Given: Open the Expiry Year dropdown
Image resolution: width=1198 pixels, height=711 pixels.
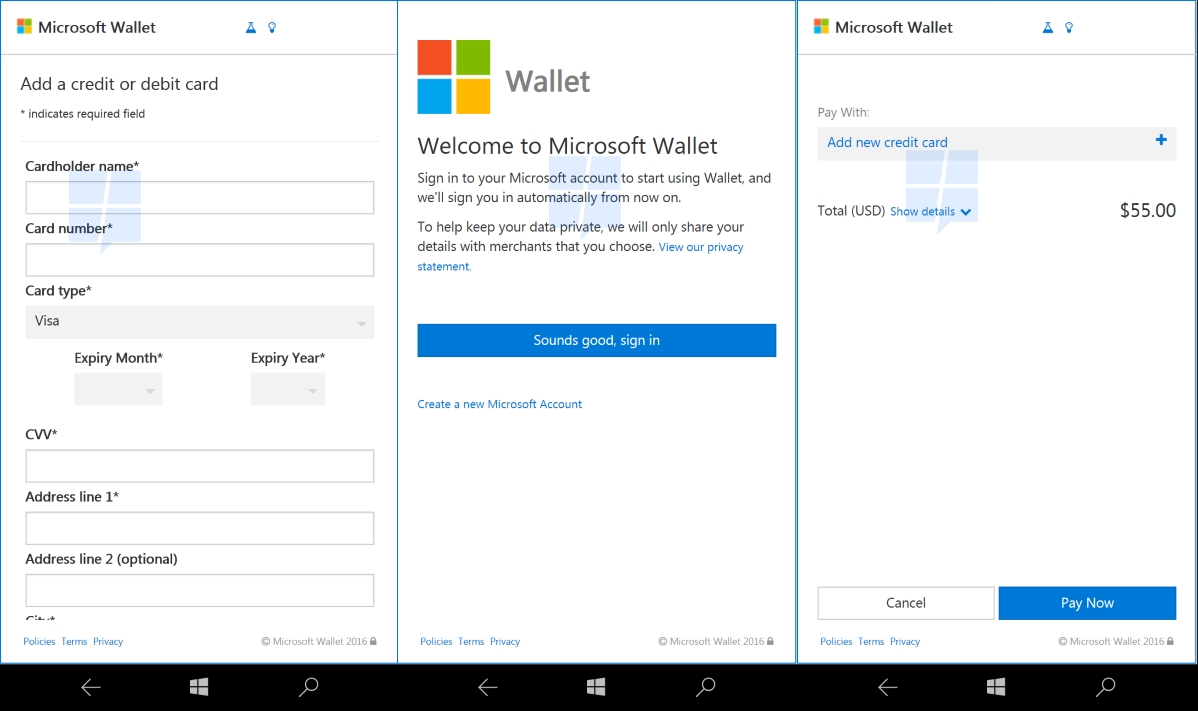Looking at the screenshot, I should [x=287, y=390].
